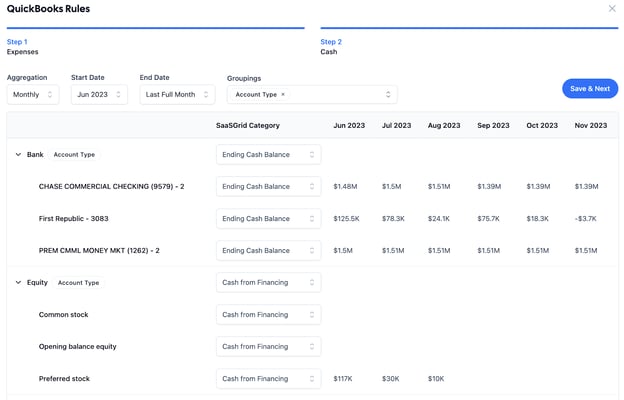Open category dropdown for PREM CMML MONEY MKT
The width and height of the screenshot is (624, 400).
[269, 250]
